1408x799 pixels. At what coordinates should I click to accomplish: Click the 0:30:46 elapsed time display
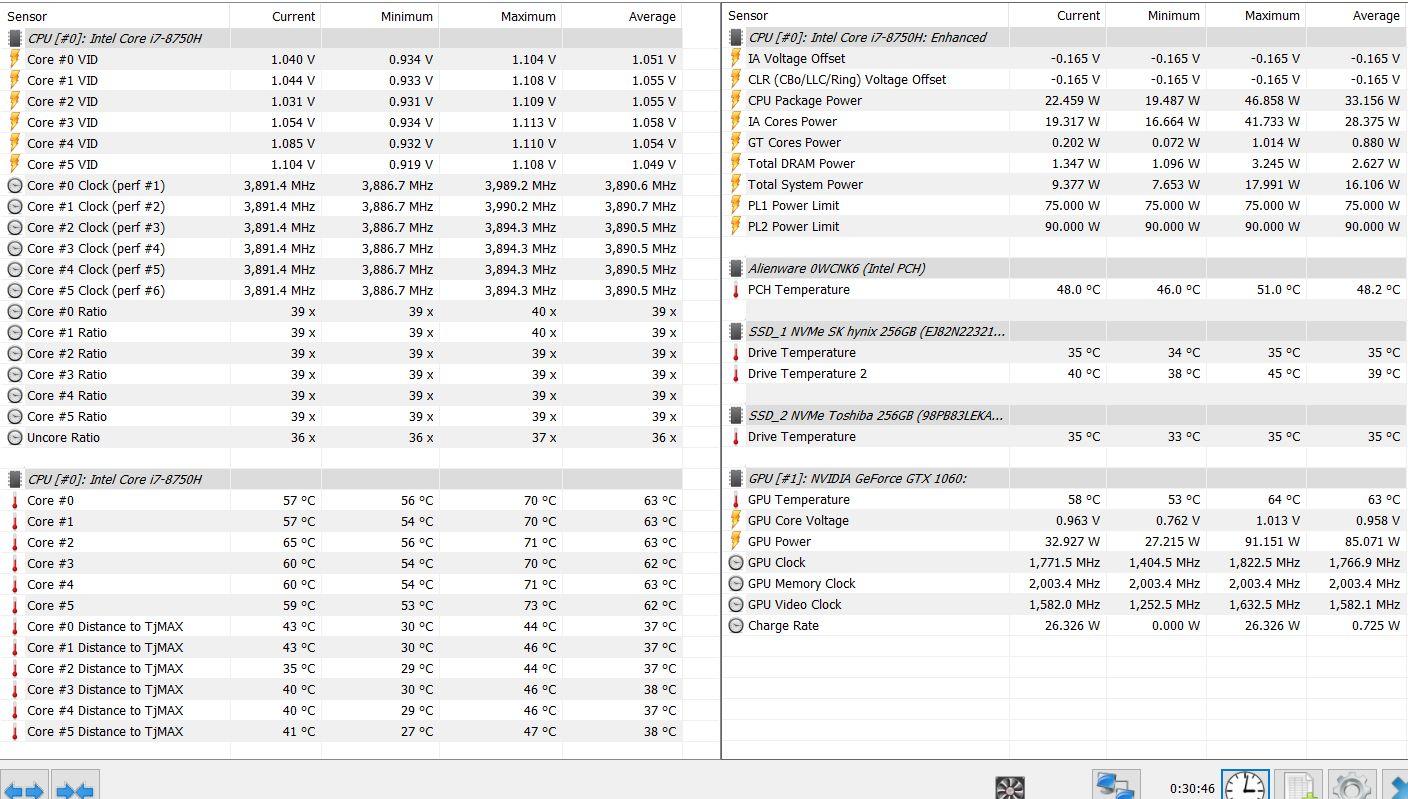[x=1192, y=788]
